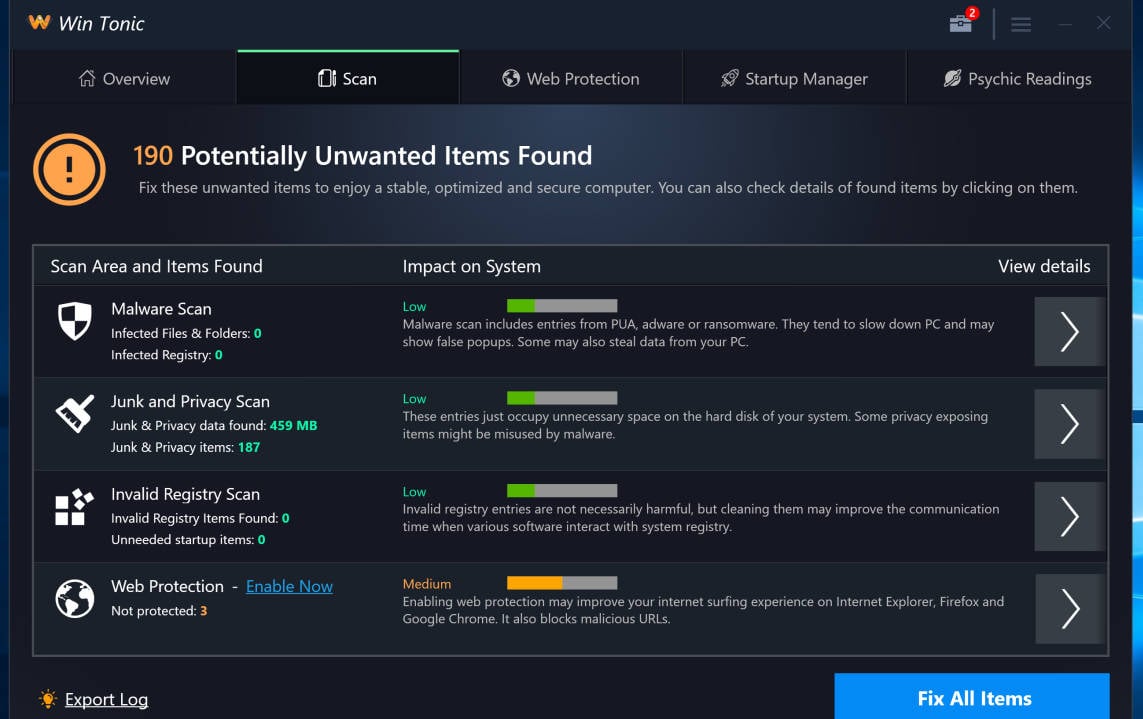Switch to the Overview tab

point(124,79)
